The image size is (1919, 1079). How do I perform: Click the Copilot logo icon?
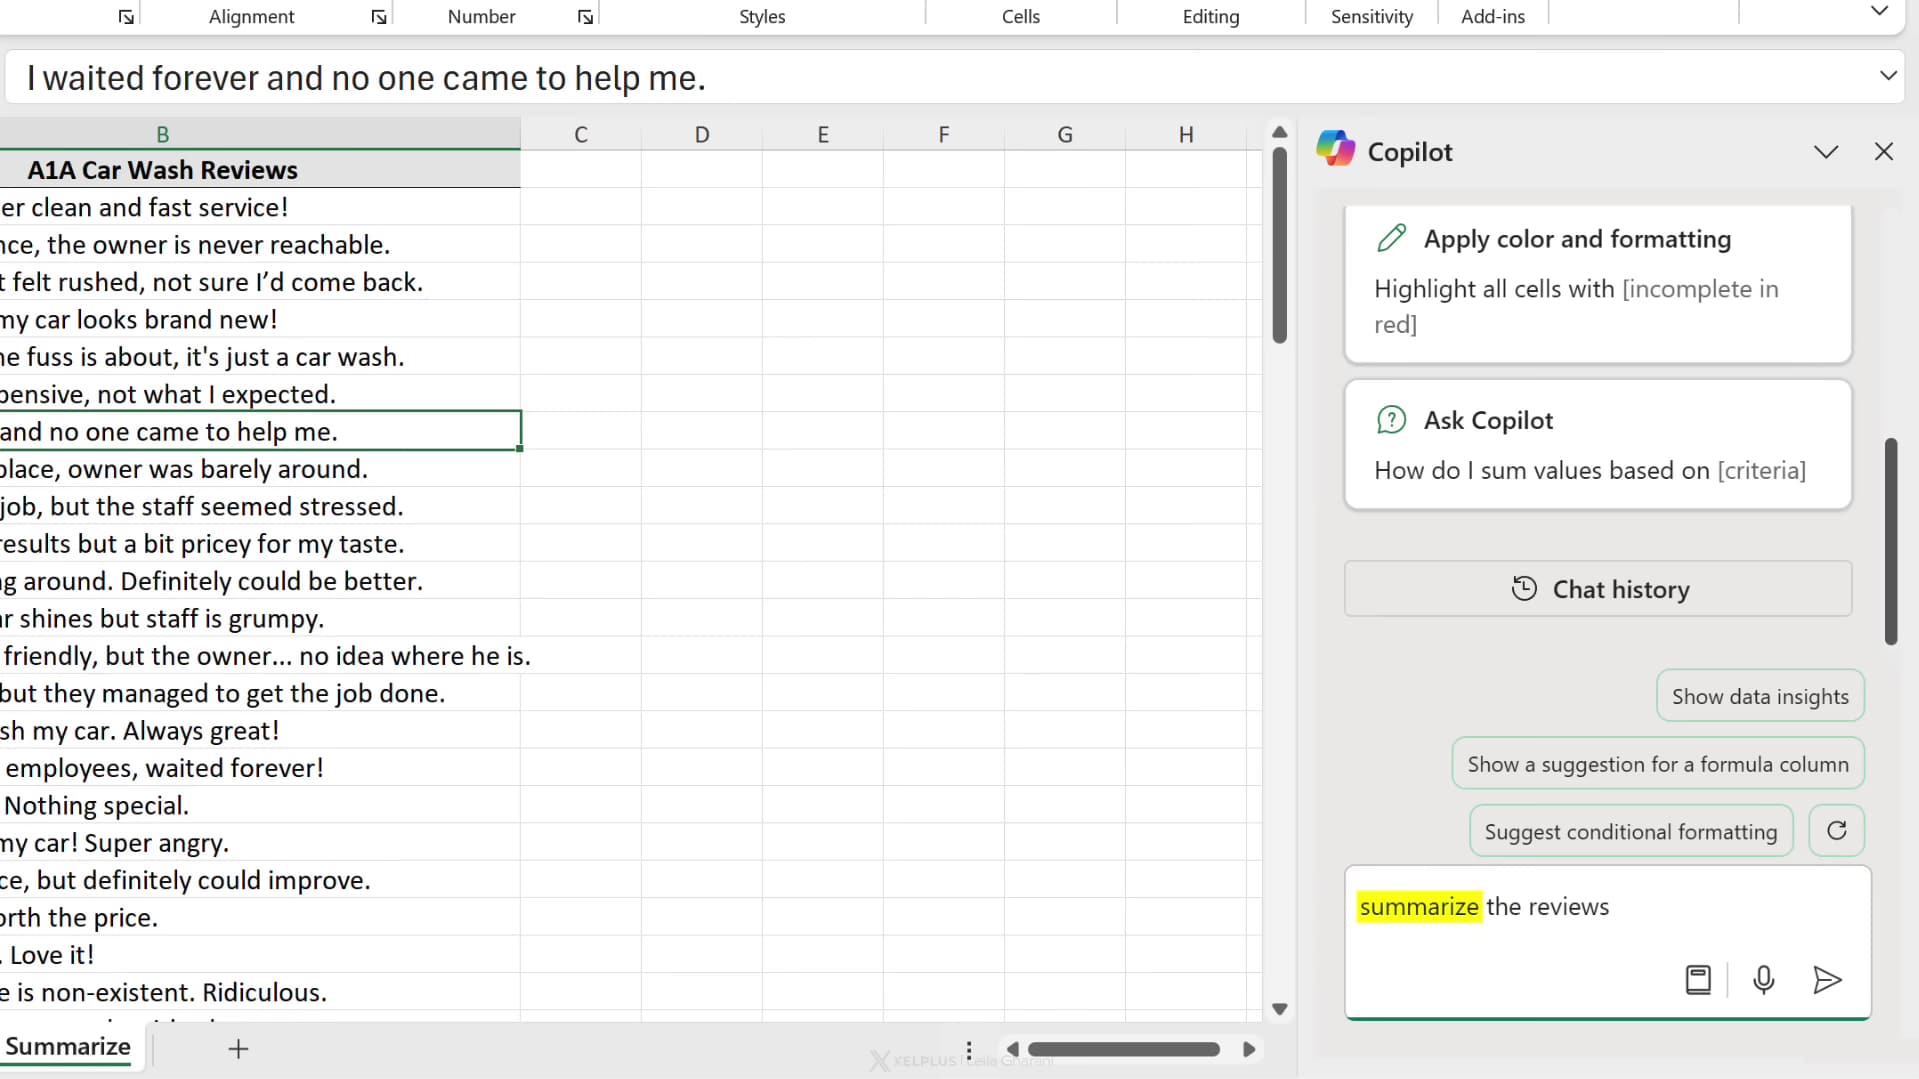click(1335, 150)
